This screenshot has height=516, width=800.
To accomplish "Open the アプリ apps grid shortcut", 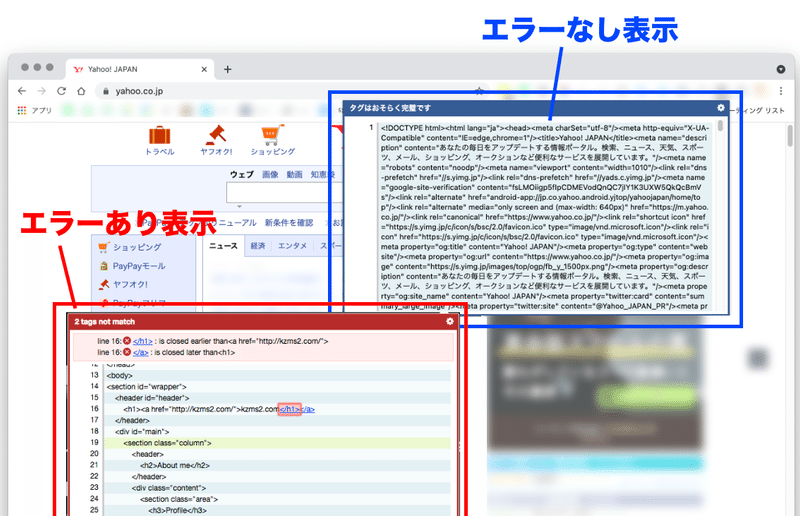I will point(34,110).
